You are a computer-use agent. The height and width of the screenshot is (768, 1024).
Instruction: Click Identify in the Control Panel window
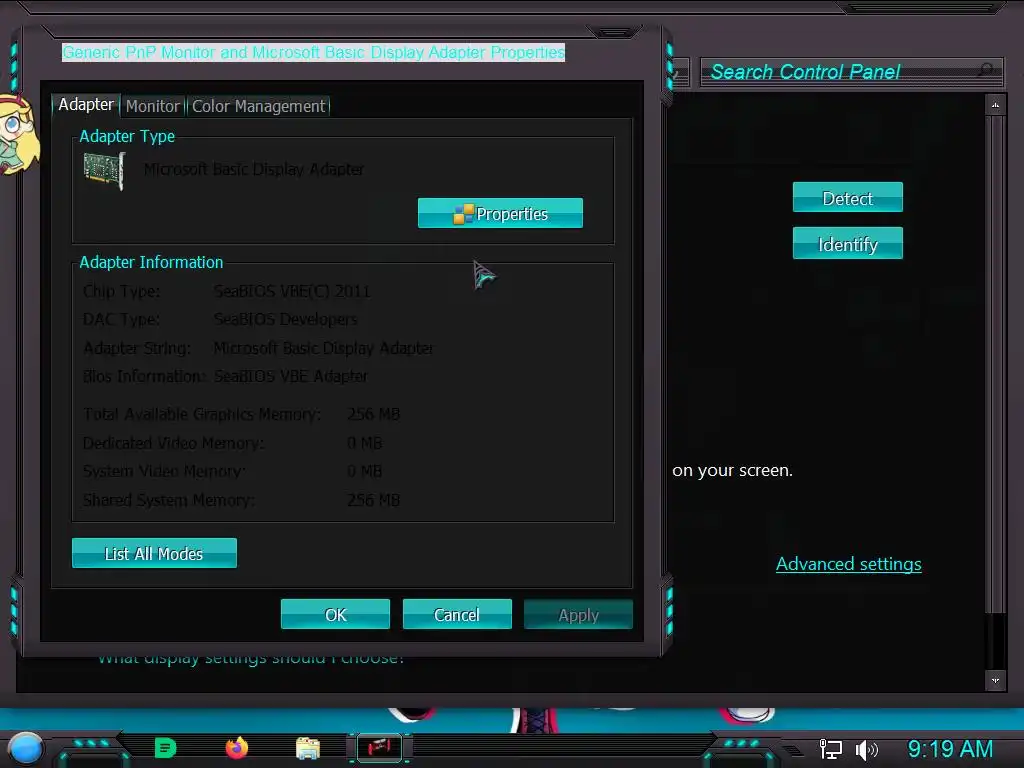coord(848,243)
